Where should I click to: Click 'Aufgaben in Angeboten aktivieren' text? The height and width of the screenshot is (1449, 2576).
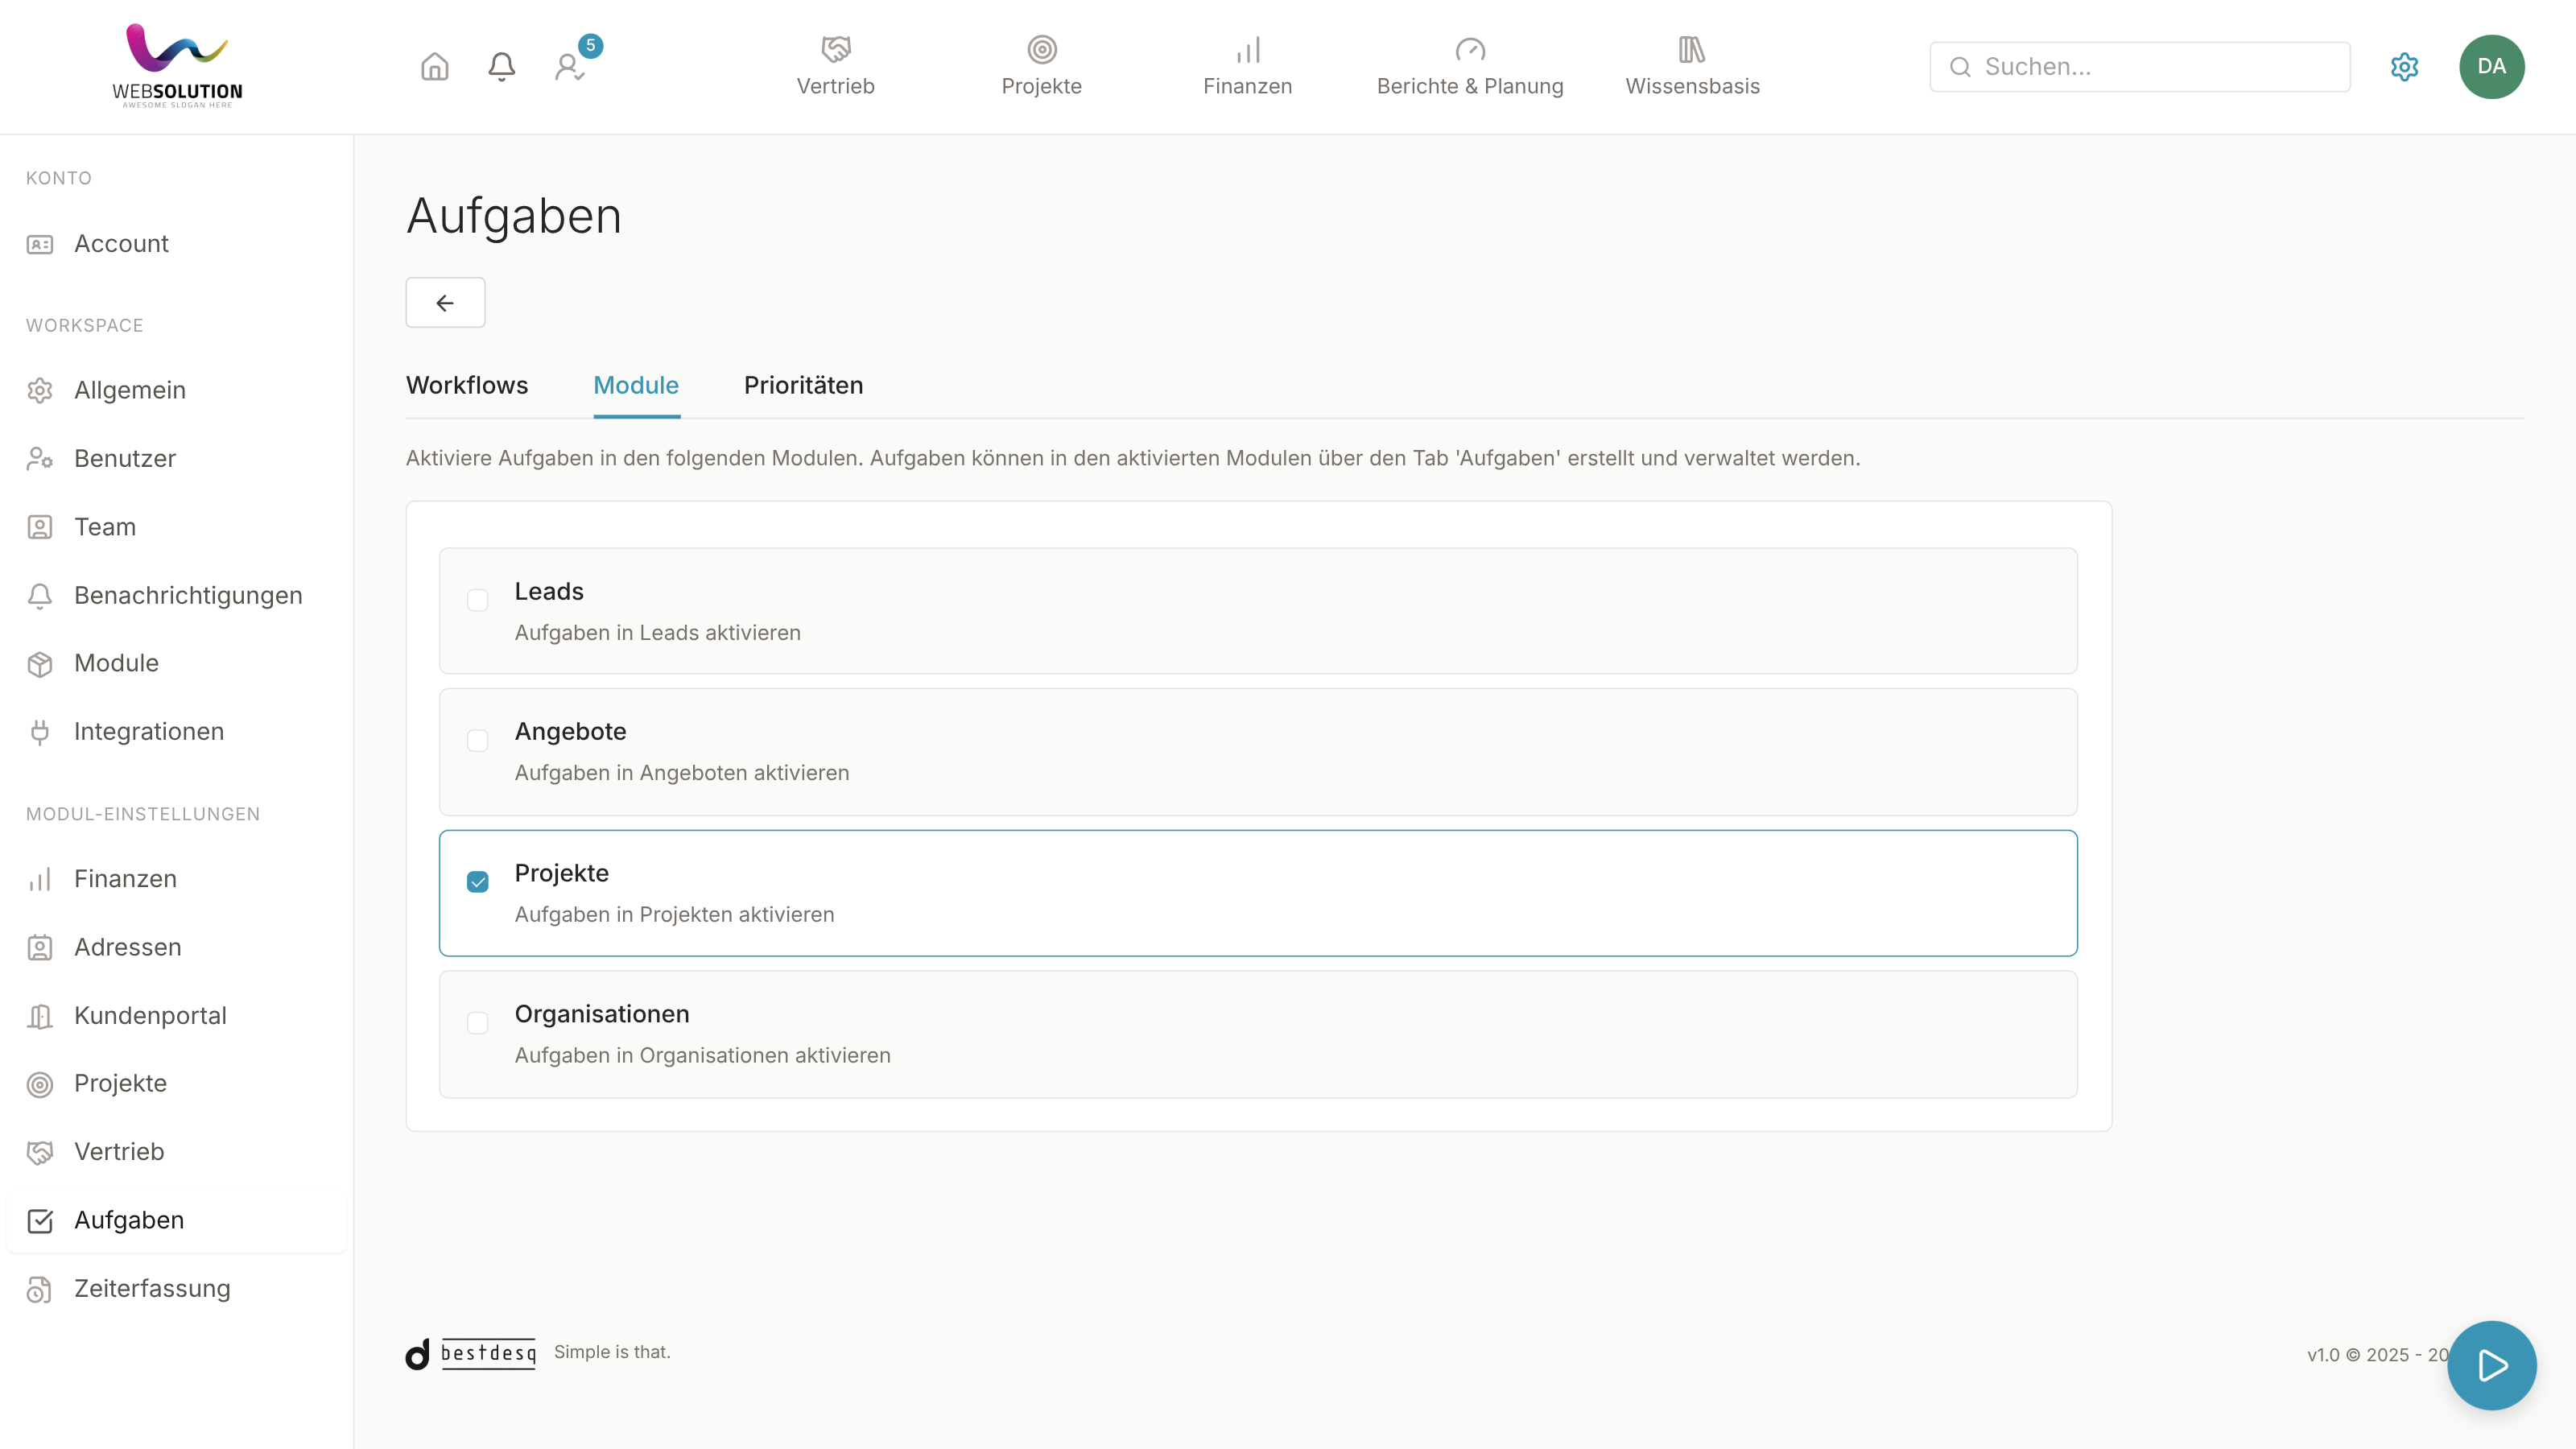(682, 773)
